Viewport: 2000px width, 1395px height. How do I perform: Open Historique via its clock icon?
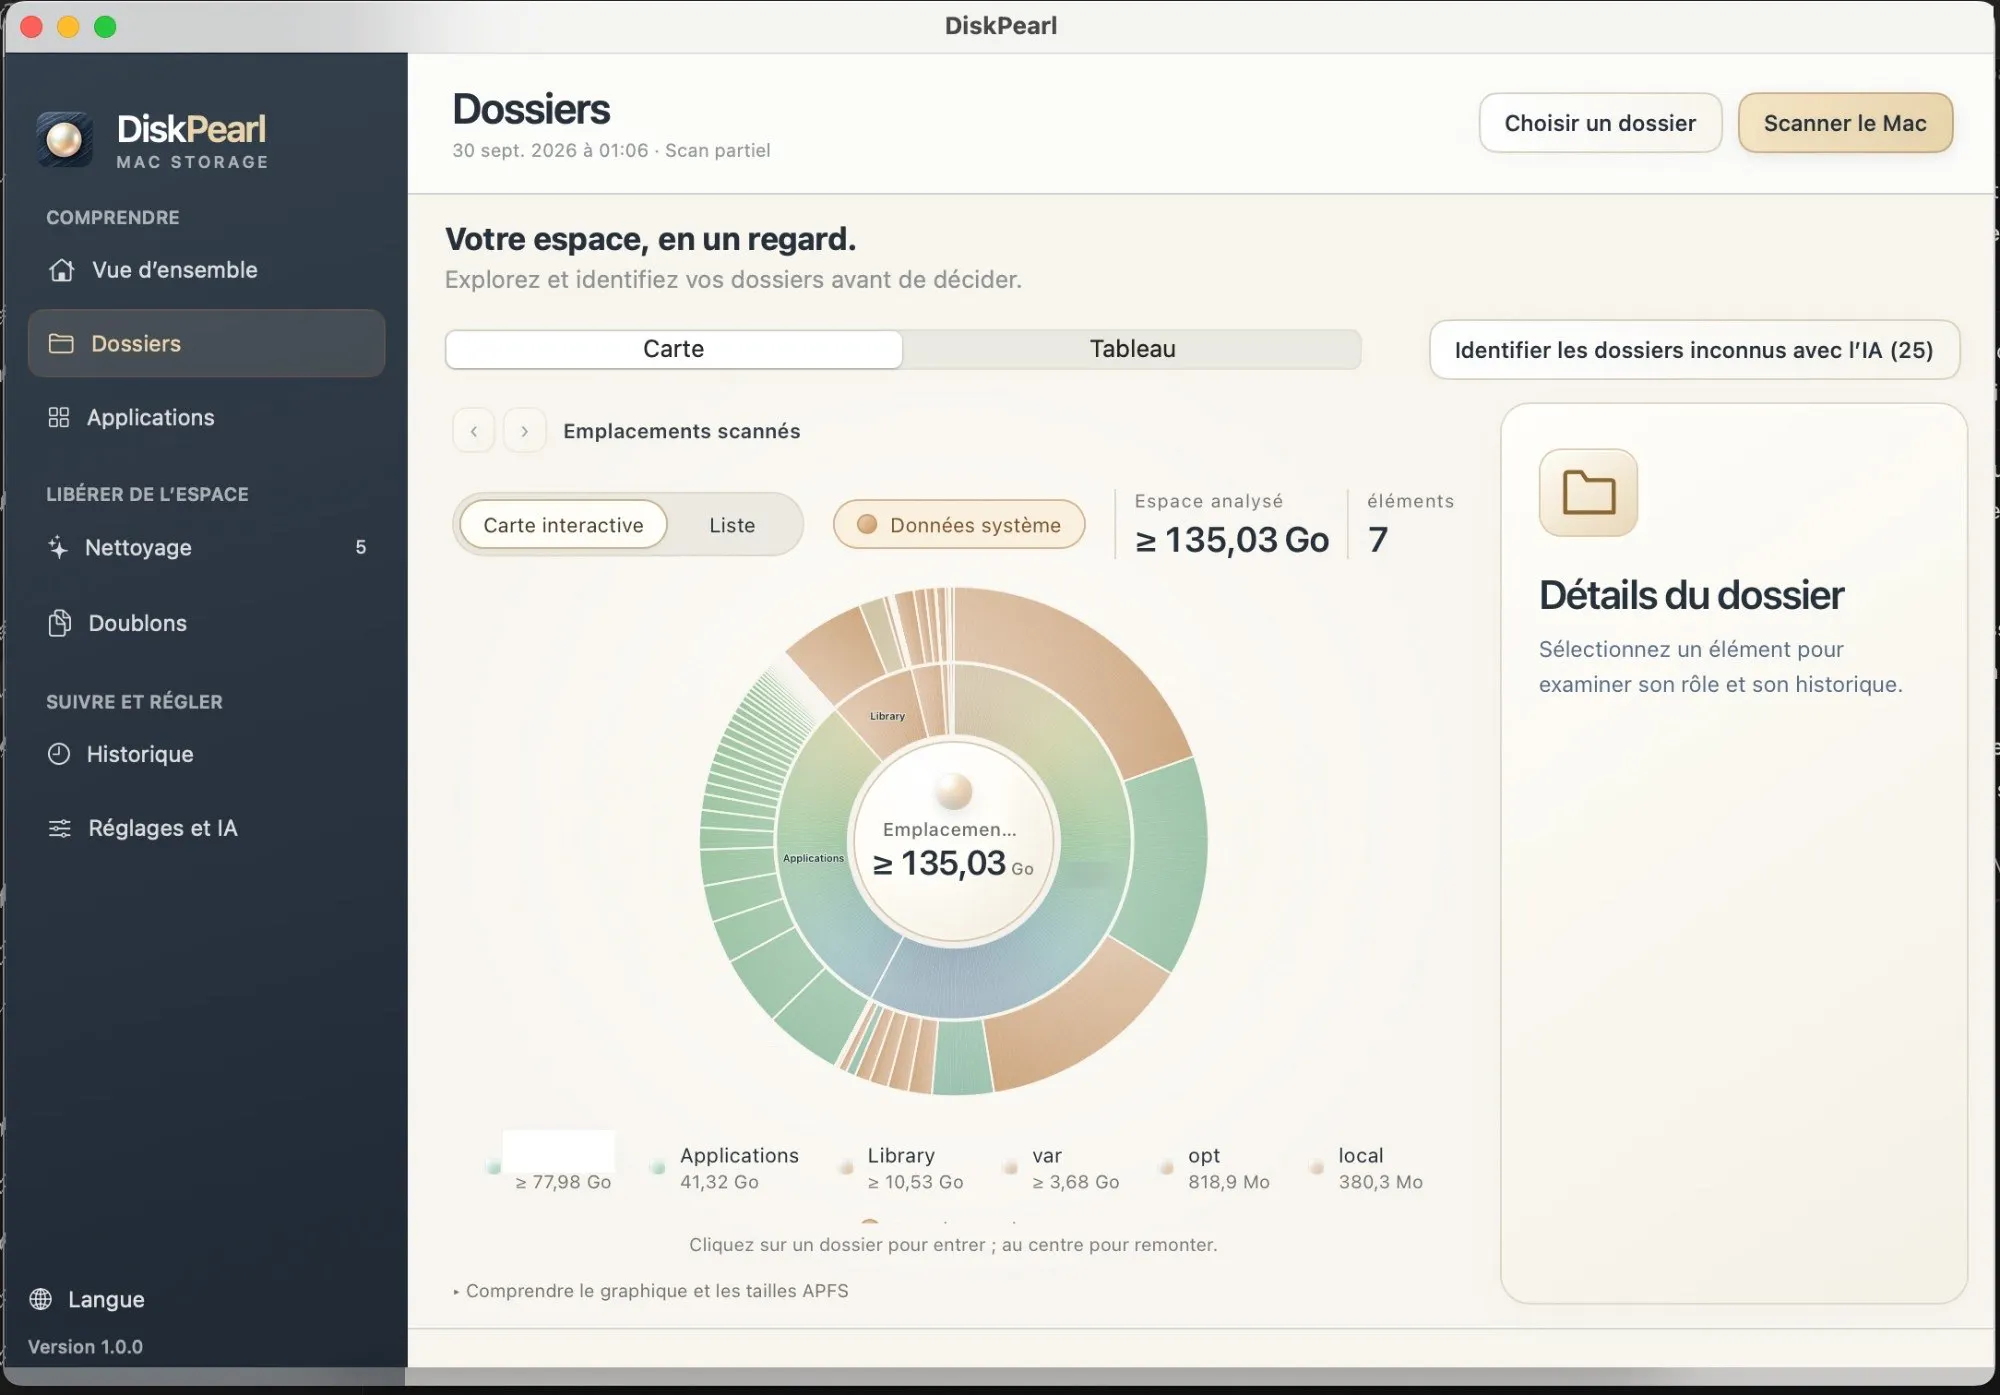click(x=59, y=754)
